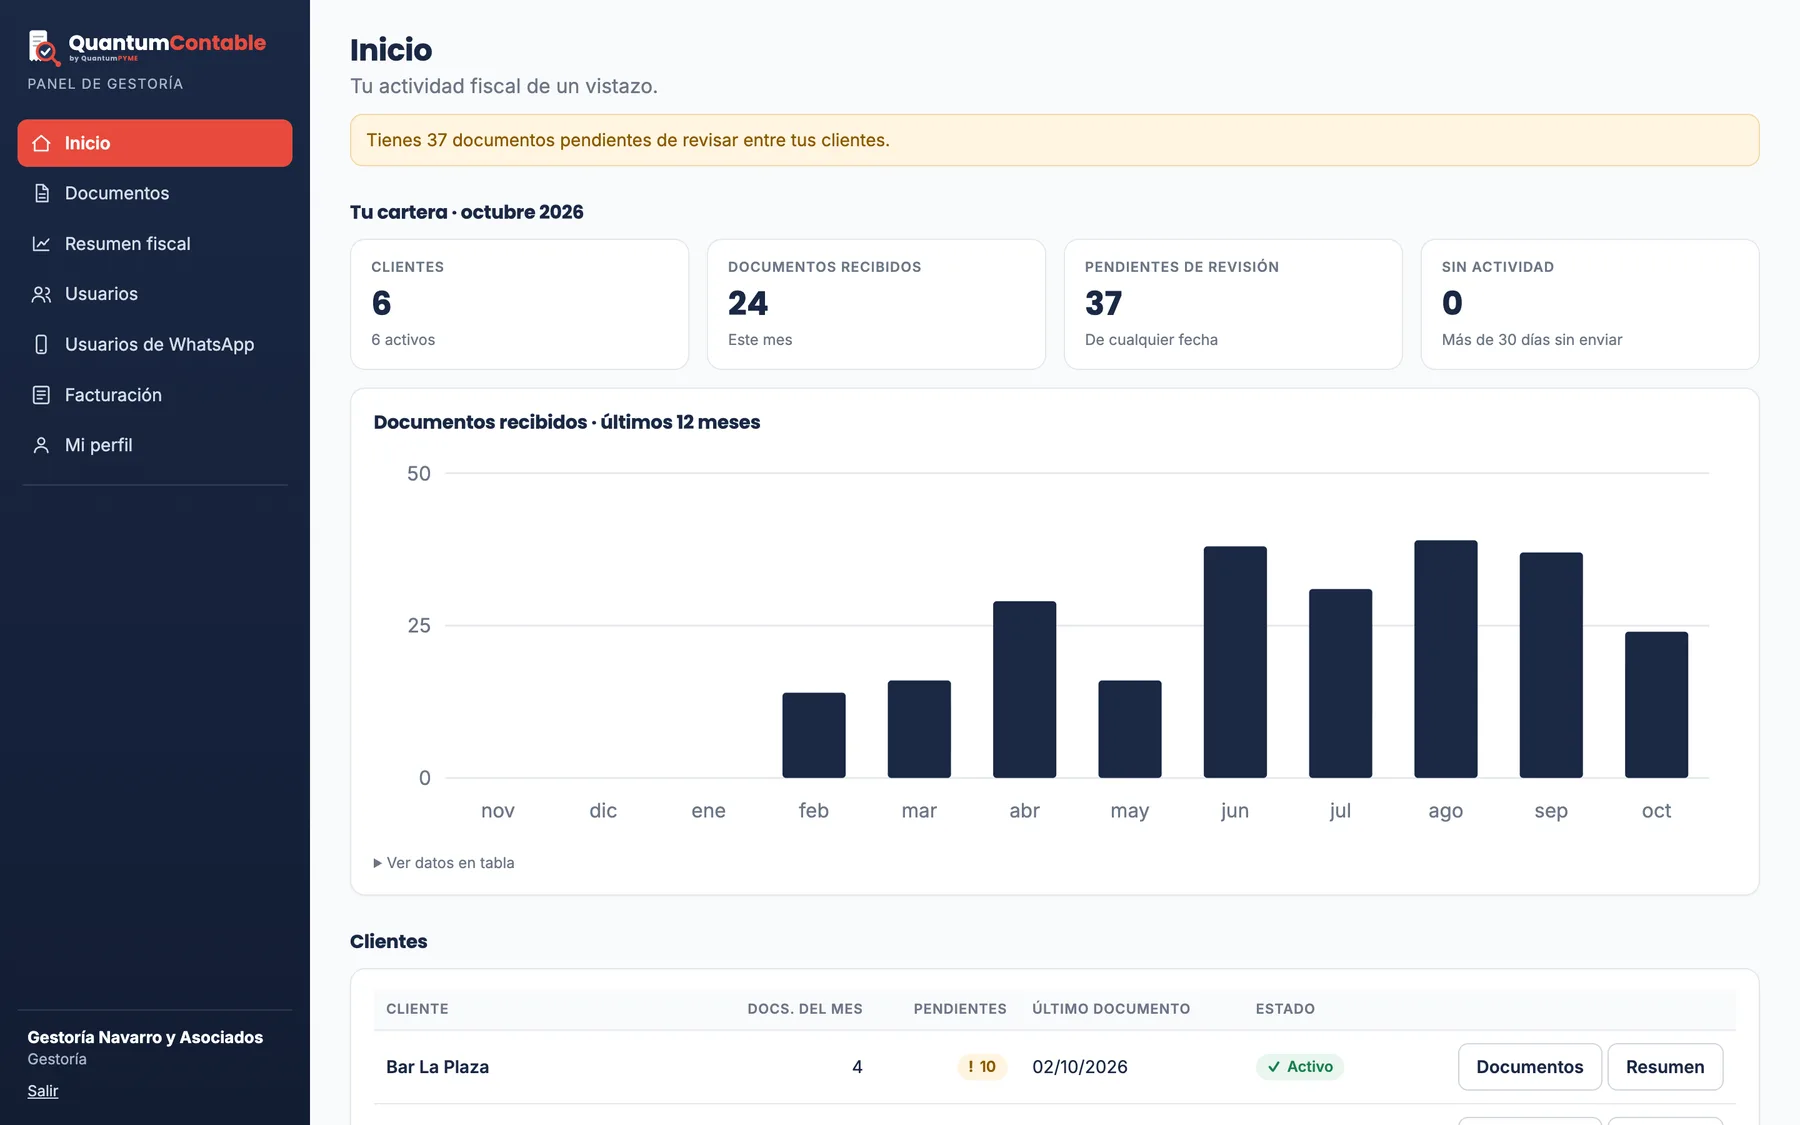Click the 'Último documento' column header
The height and width of the screenshot is (1125, 1800).
(x=1111, y=1009)
